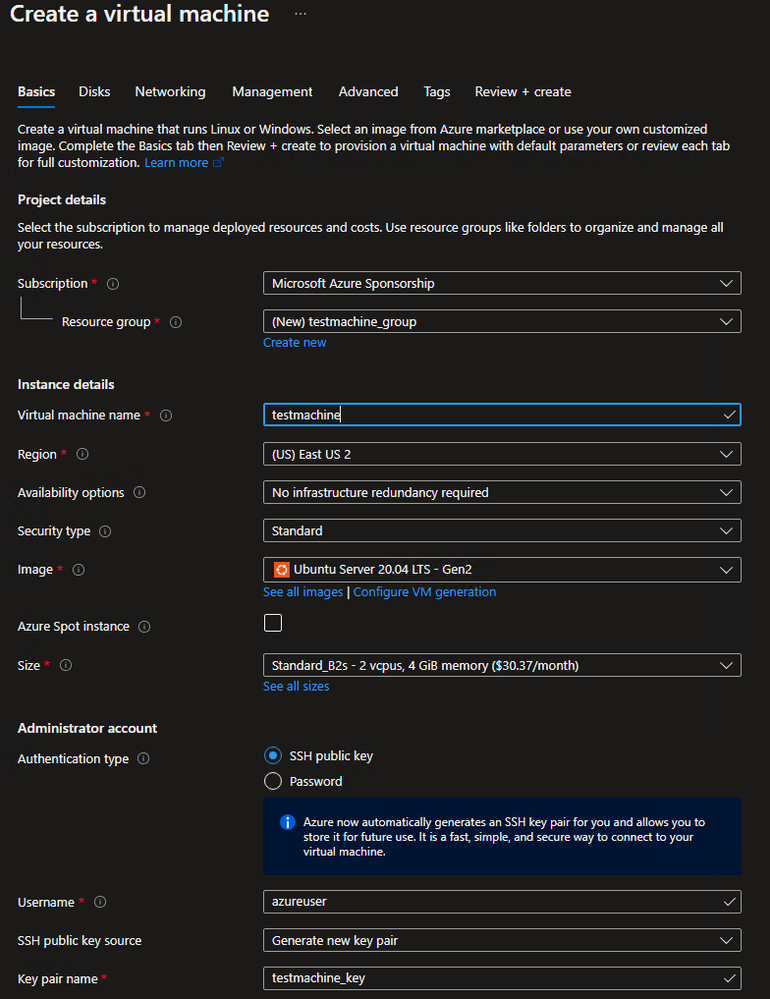Image resolution: width=770 pixels, height=999 pixels.
Task: Select SSH public key authentication
Action: point(273,756)
